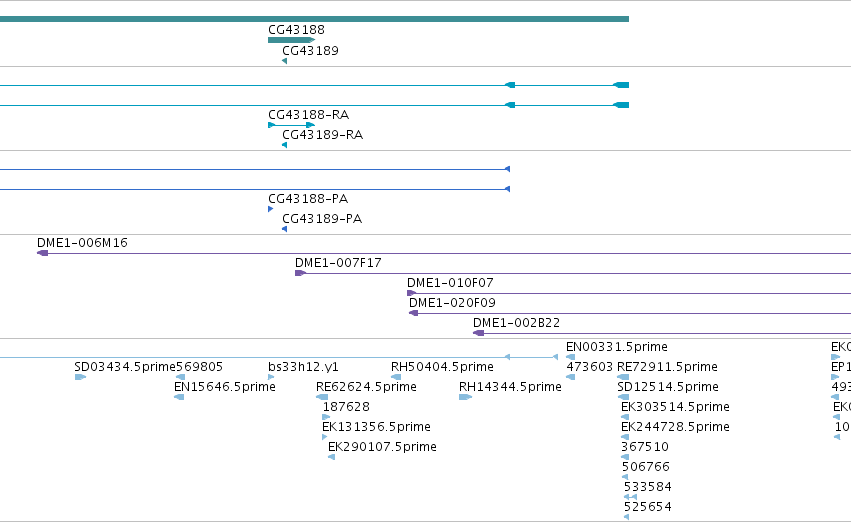Click the SD03434.5prime EST glyph
851x522 pixels.
(x=80, y=377)
